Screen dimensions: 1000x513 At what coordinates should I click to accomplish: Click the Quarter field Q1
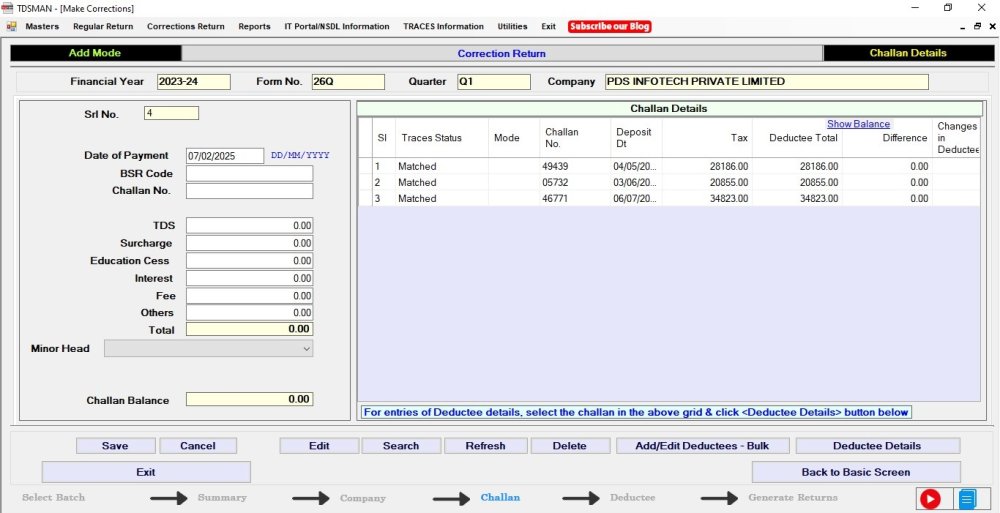[x=494, y=82]
